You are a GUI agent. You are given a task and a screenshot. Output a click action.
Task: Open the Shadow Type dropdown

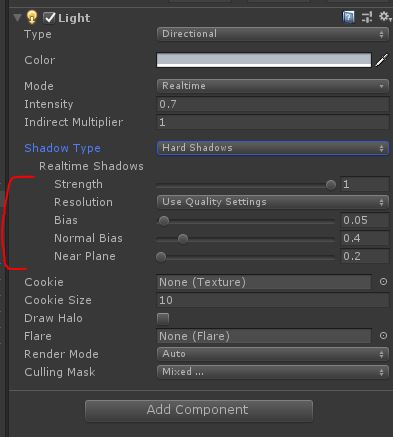click(273, 148)
